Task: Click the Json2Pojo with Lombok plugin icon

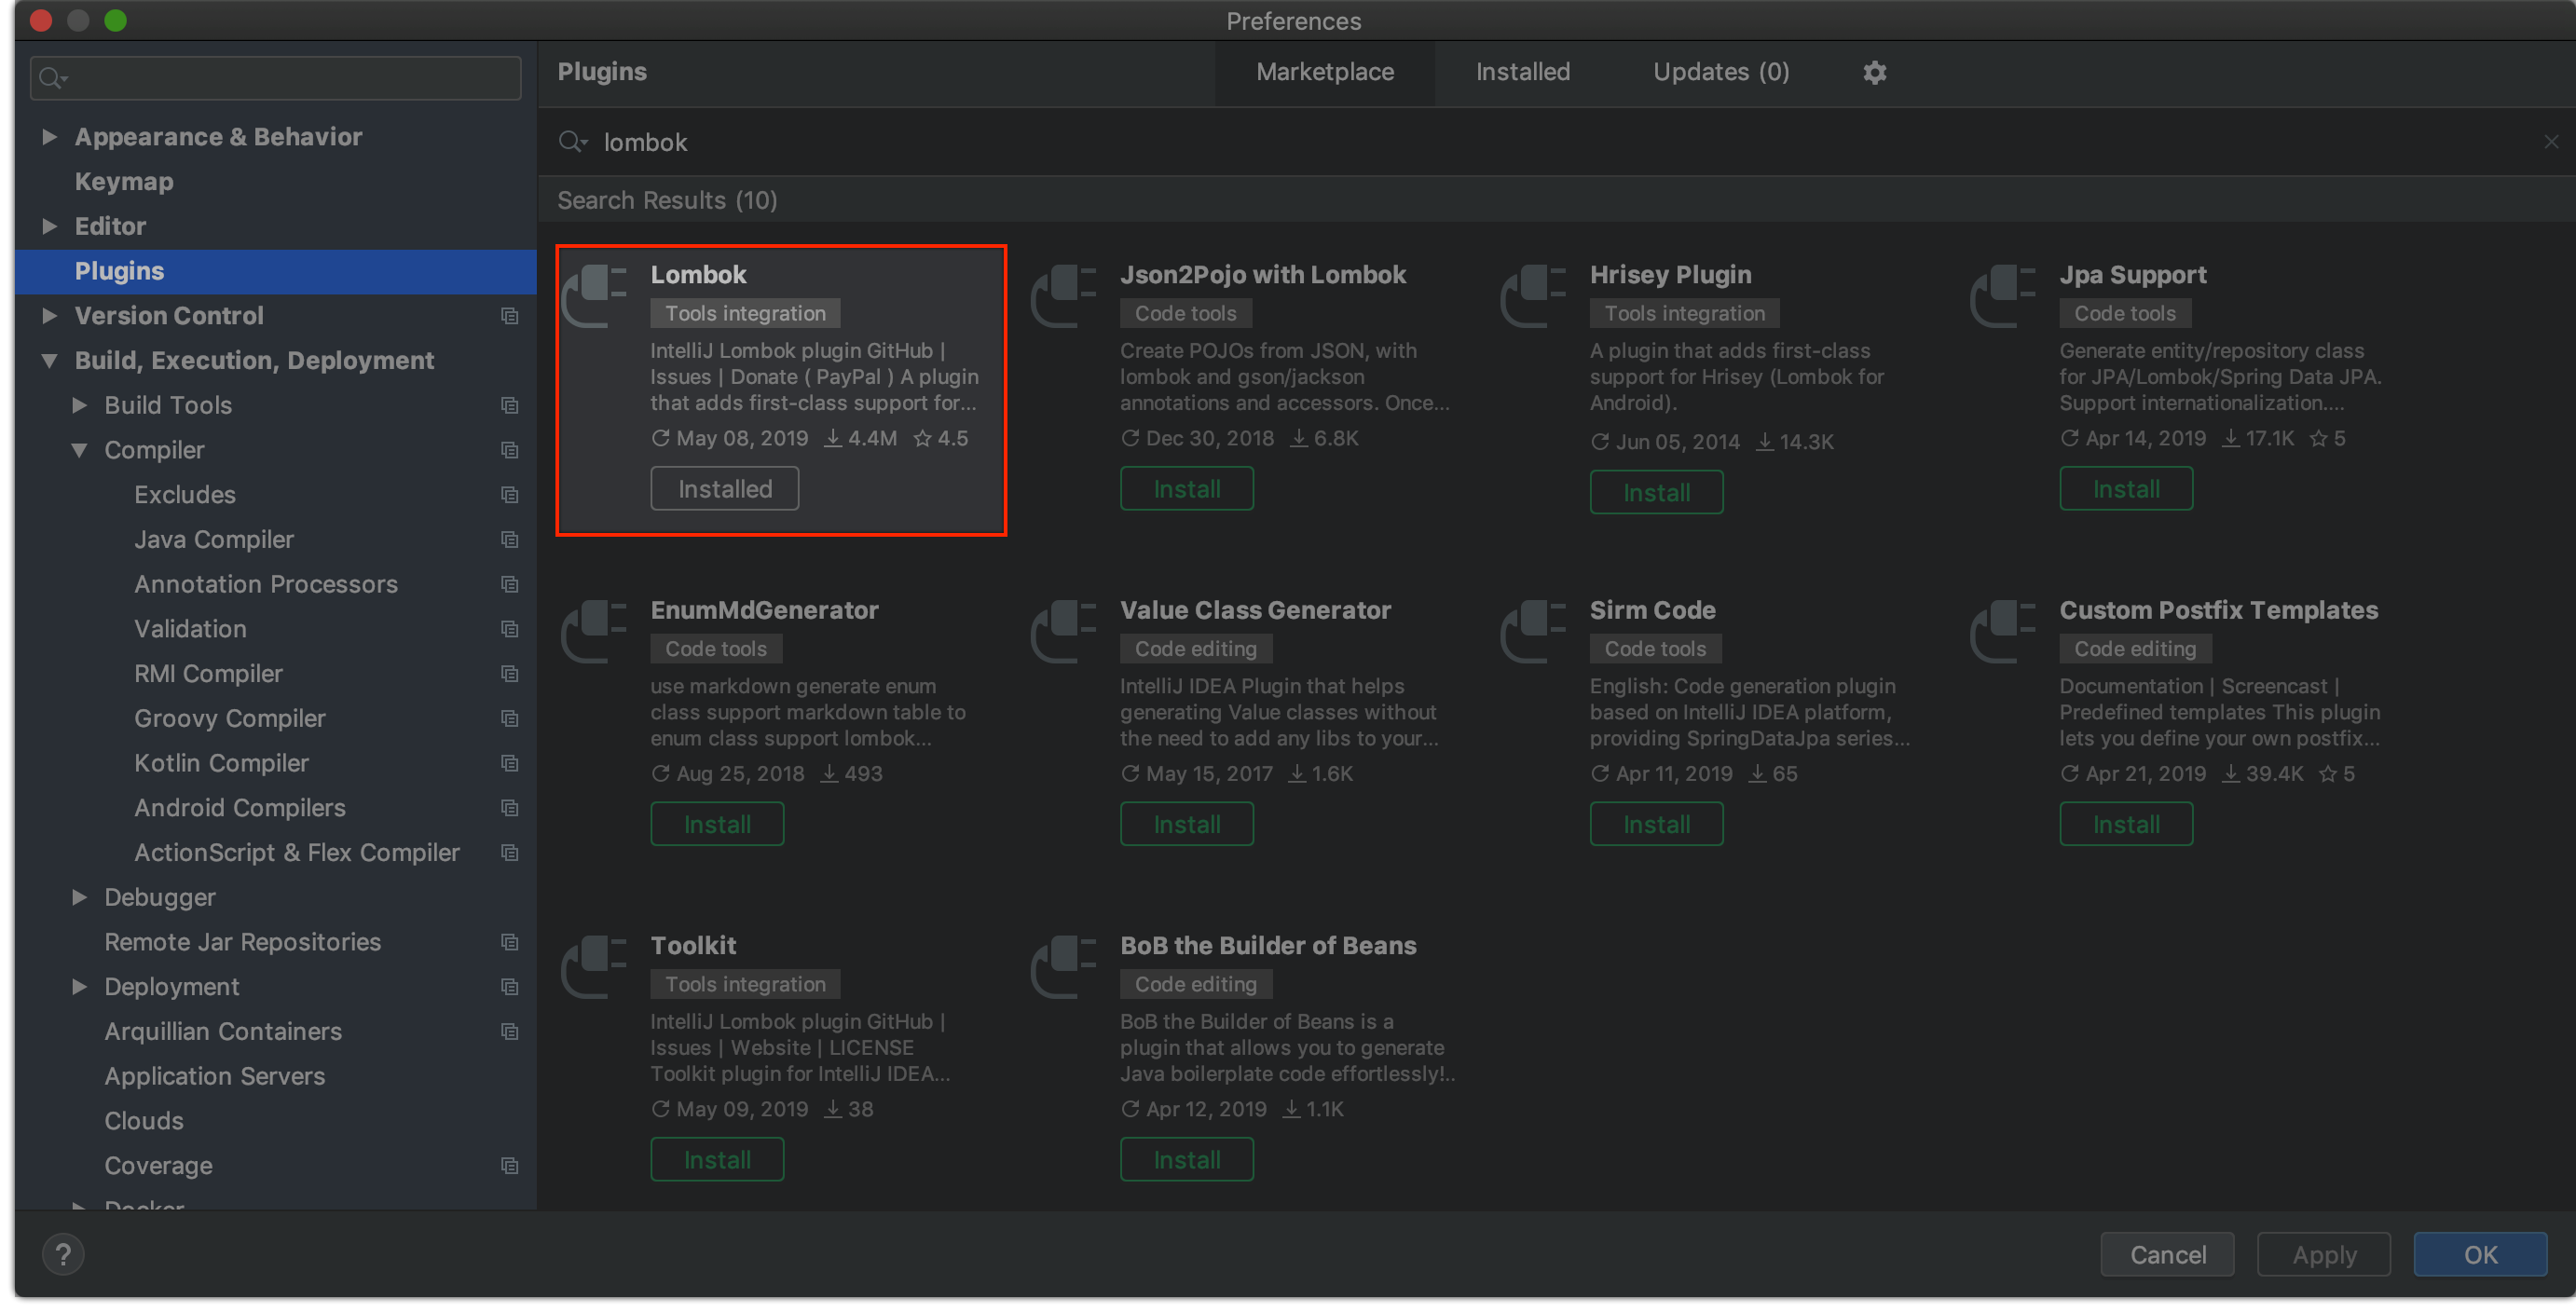Action: (1065, 295)
